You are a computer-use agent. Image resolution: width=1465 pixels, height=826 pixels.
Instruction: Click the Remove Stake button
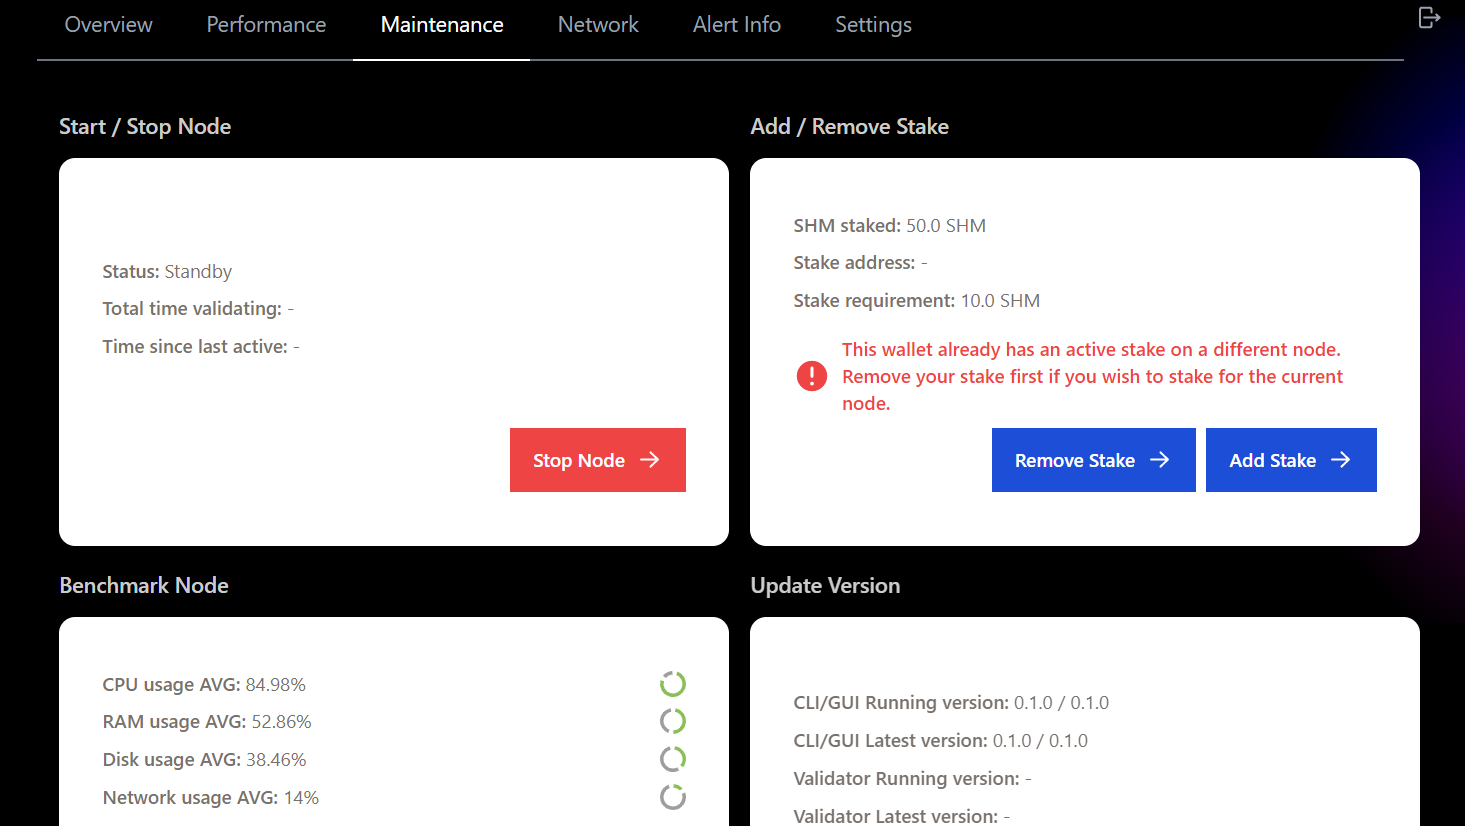(1094, 460)
